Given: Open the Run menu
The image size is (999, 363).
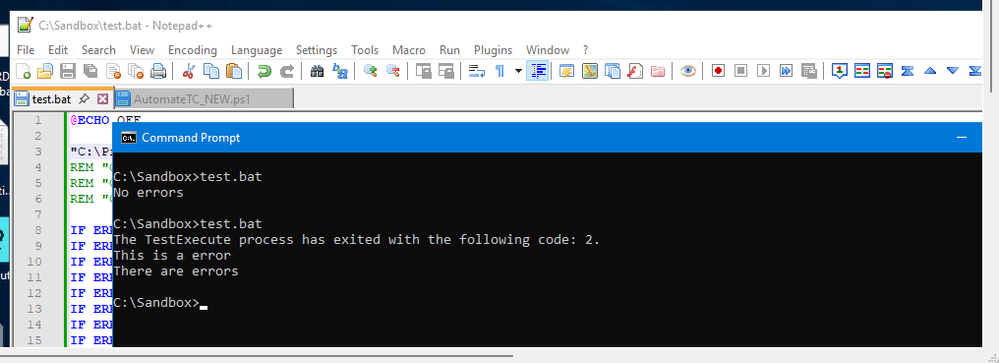Looking at the screenshot, I should [450, 50].
